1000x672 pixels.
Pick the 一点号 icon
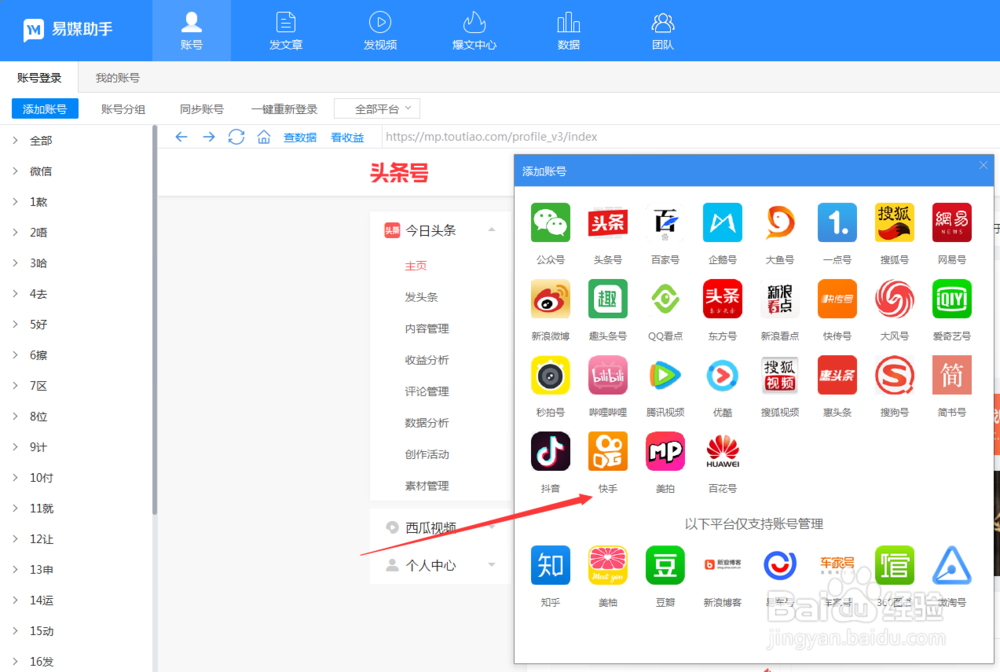(837, 223)
